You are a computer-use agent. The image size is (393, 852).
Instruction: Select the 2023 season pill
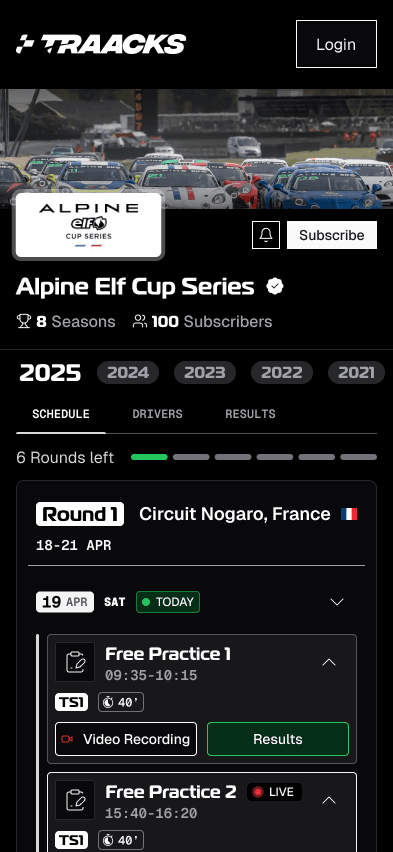point(205,372)
